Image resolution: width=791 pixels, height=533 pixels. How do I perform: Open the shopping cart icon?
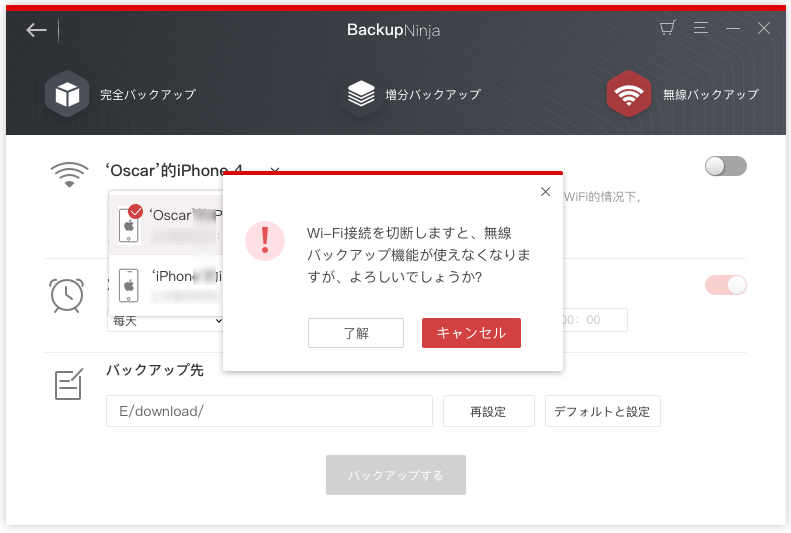[x=668, y=28]
